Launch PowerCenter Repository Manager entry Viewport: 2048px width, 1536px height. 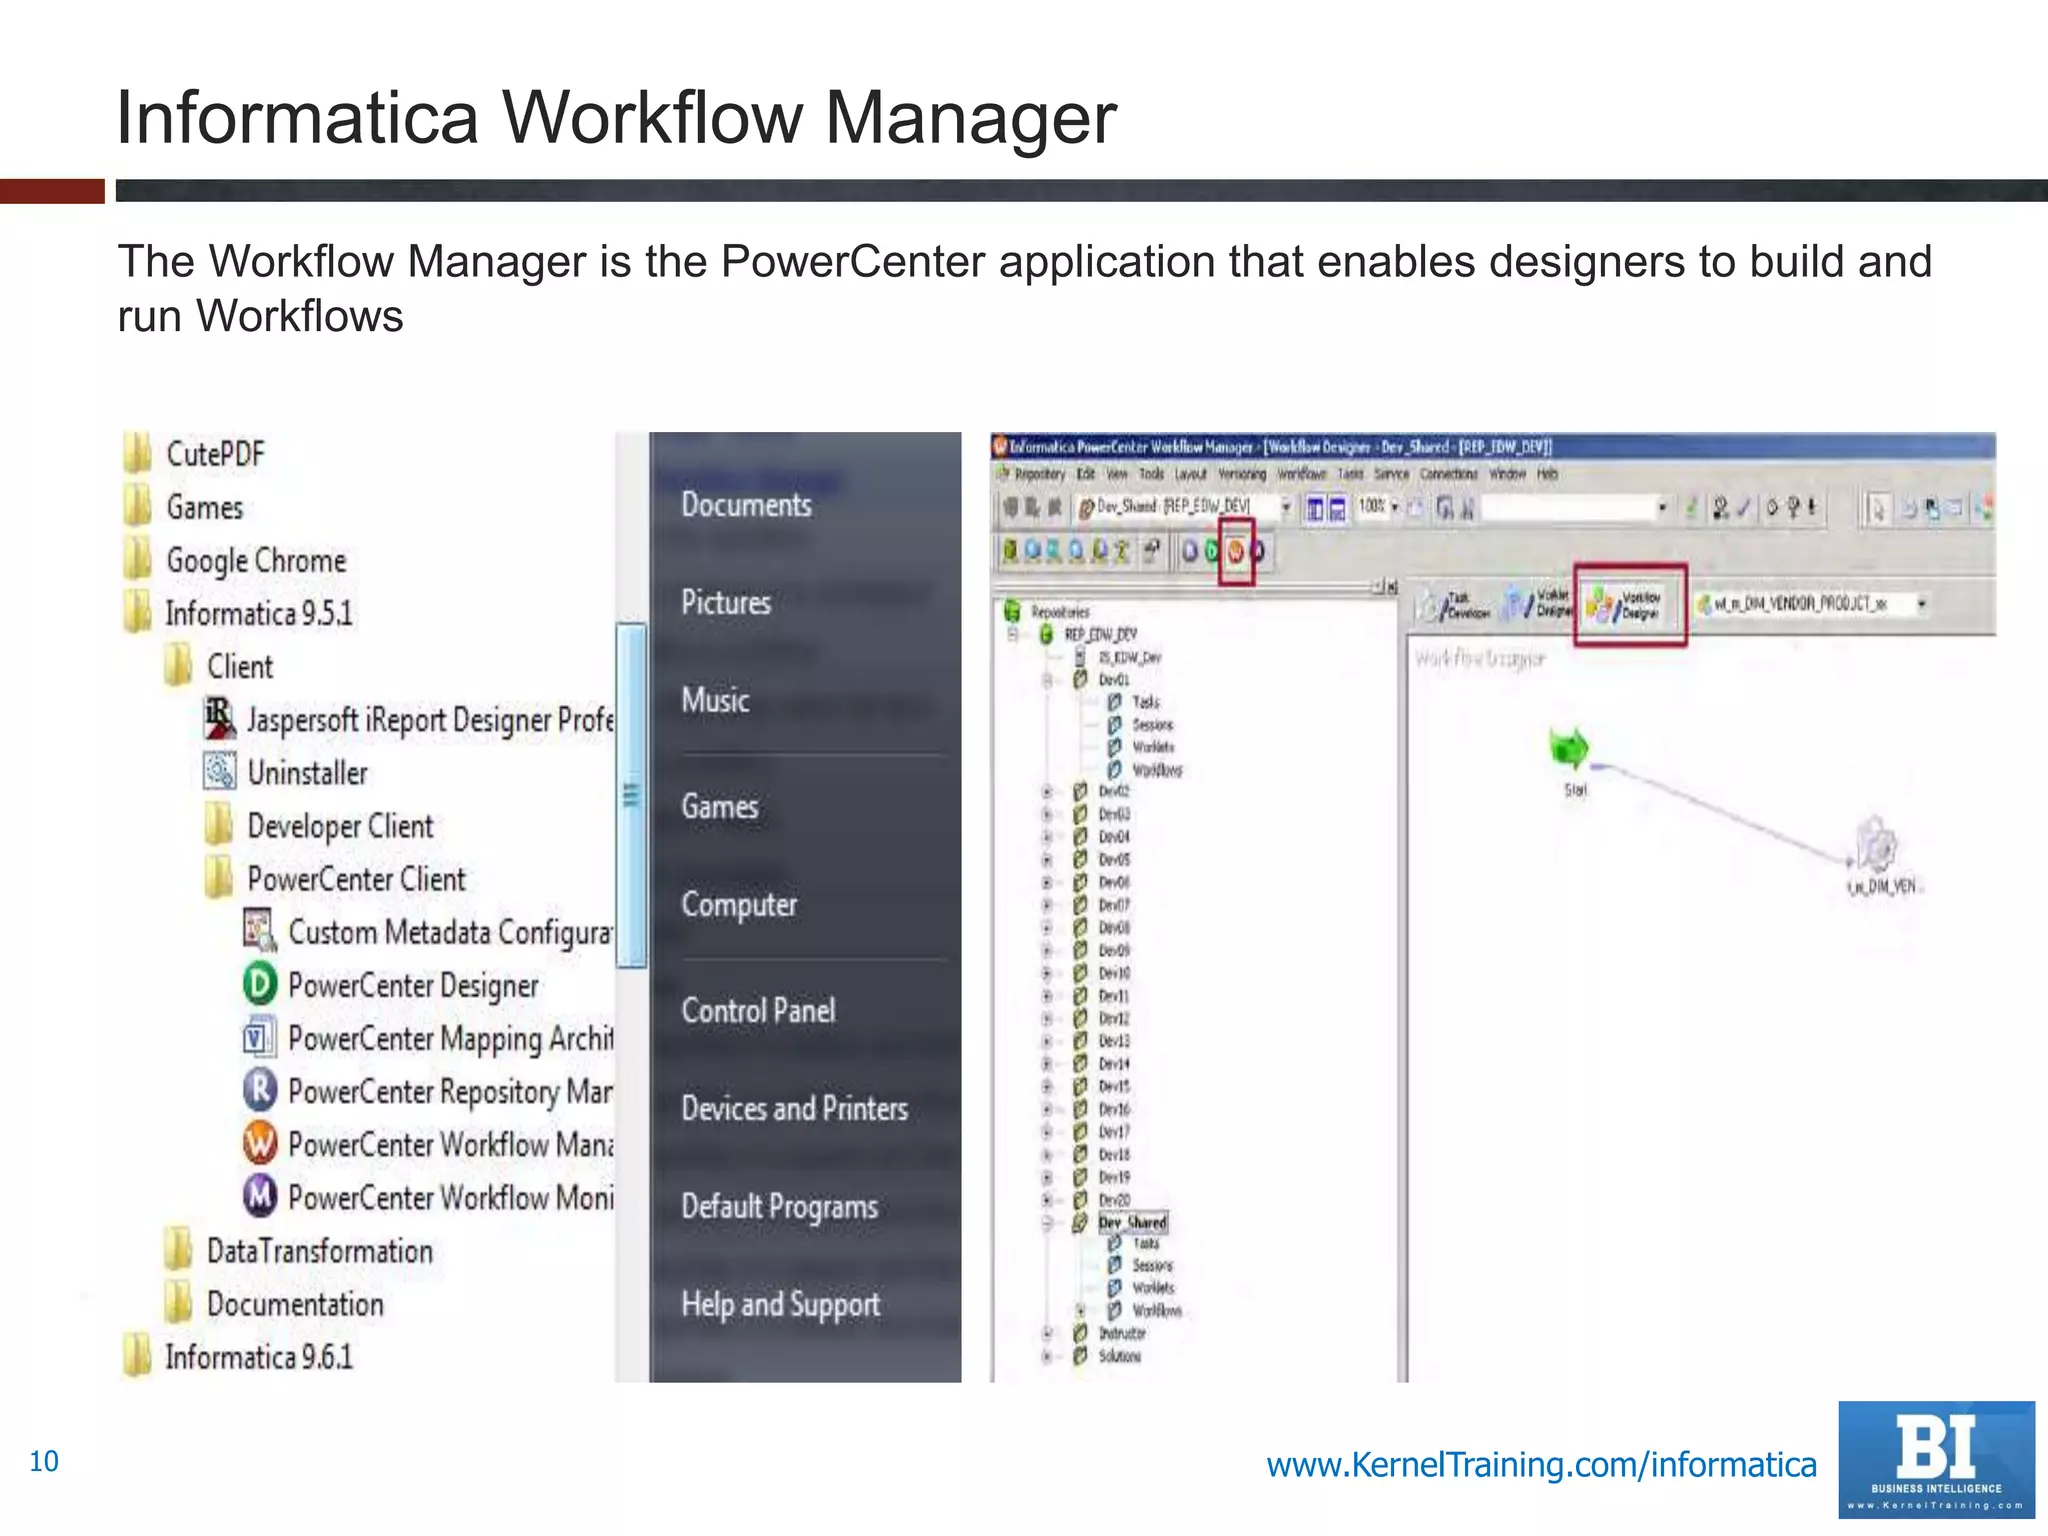428,1091
